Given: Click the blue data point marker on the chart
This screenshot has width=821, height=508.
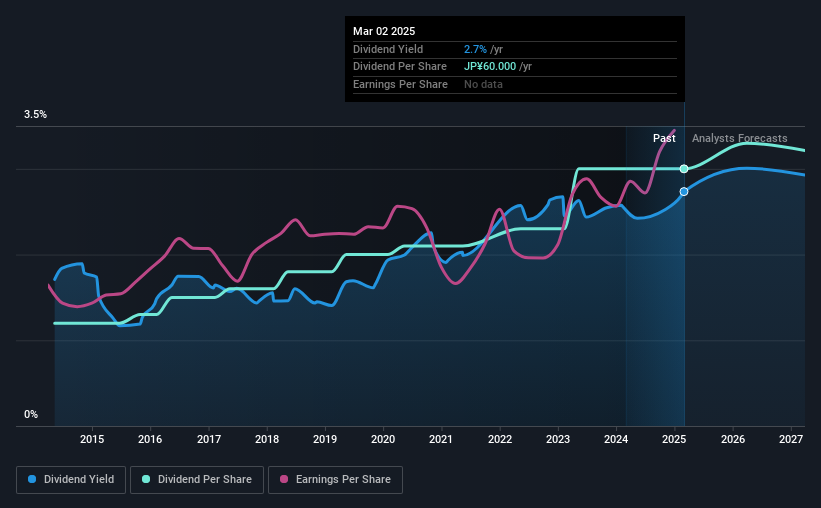Looking at the screenshot, I should click(684, 192).
